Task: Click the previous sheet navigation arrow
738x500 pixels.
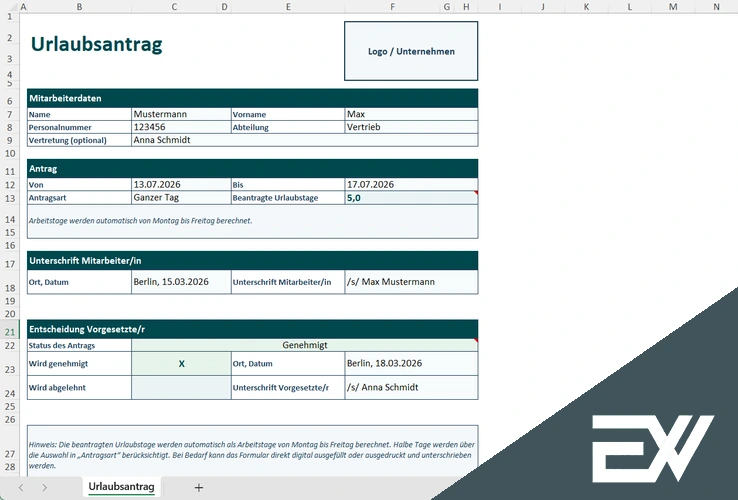Action: (x=20, y=487)
